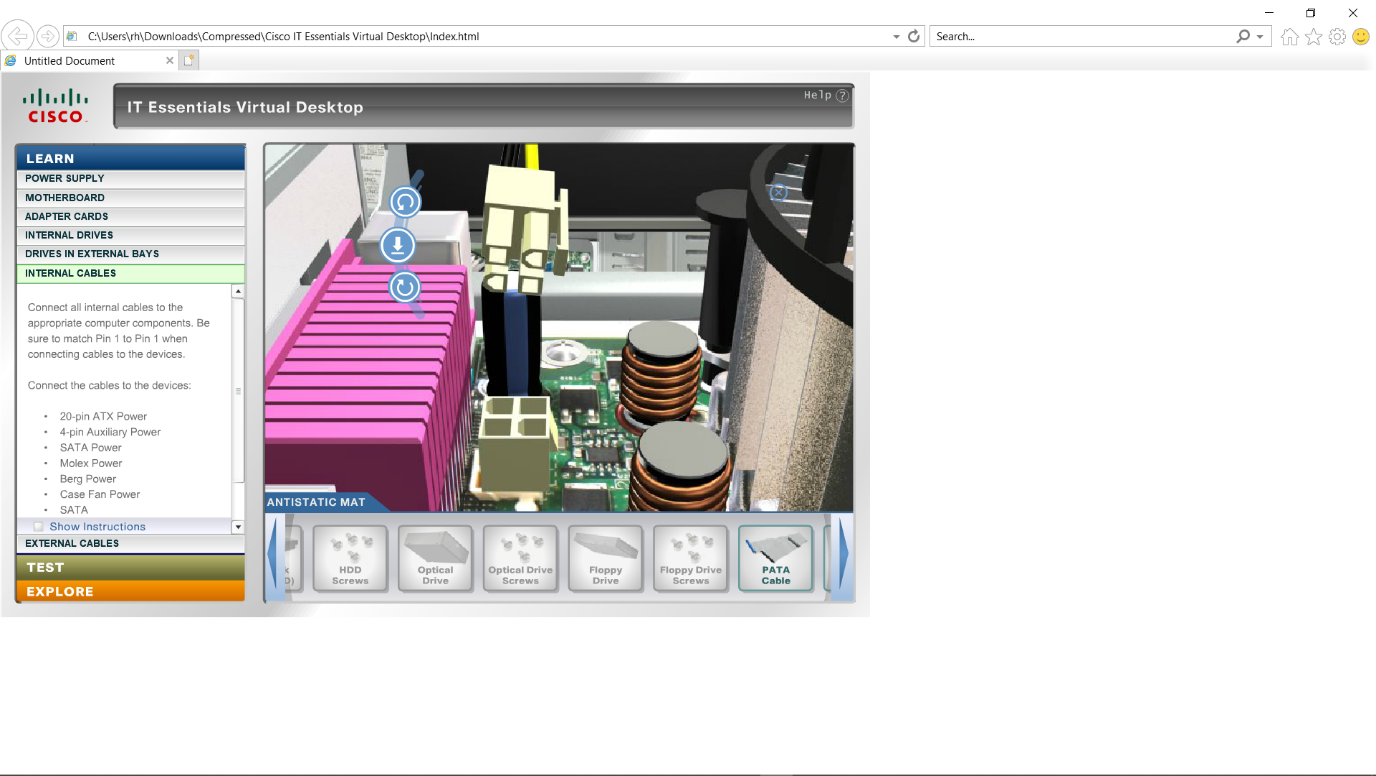Image resolution: width=1376 pixels, height=776 pixels.
Task: Open search provider dropdown arrow
Action: 1260,36
